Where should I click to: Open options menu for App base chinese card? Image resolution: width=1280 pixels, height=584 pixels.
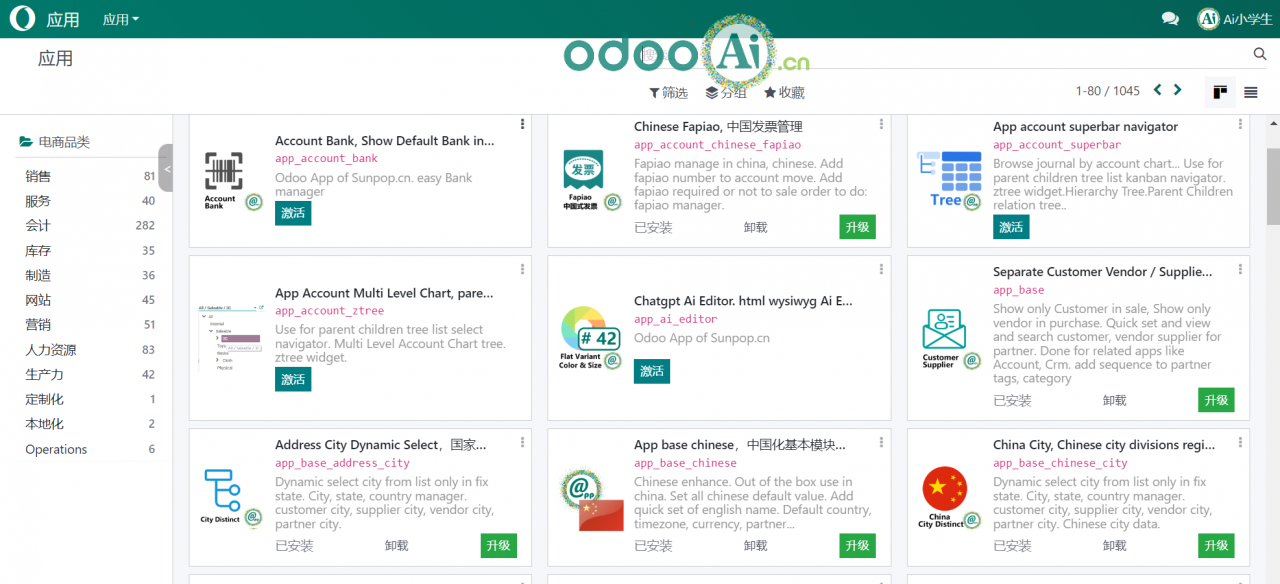point(881,442)
